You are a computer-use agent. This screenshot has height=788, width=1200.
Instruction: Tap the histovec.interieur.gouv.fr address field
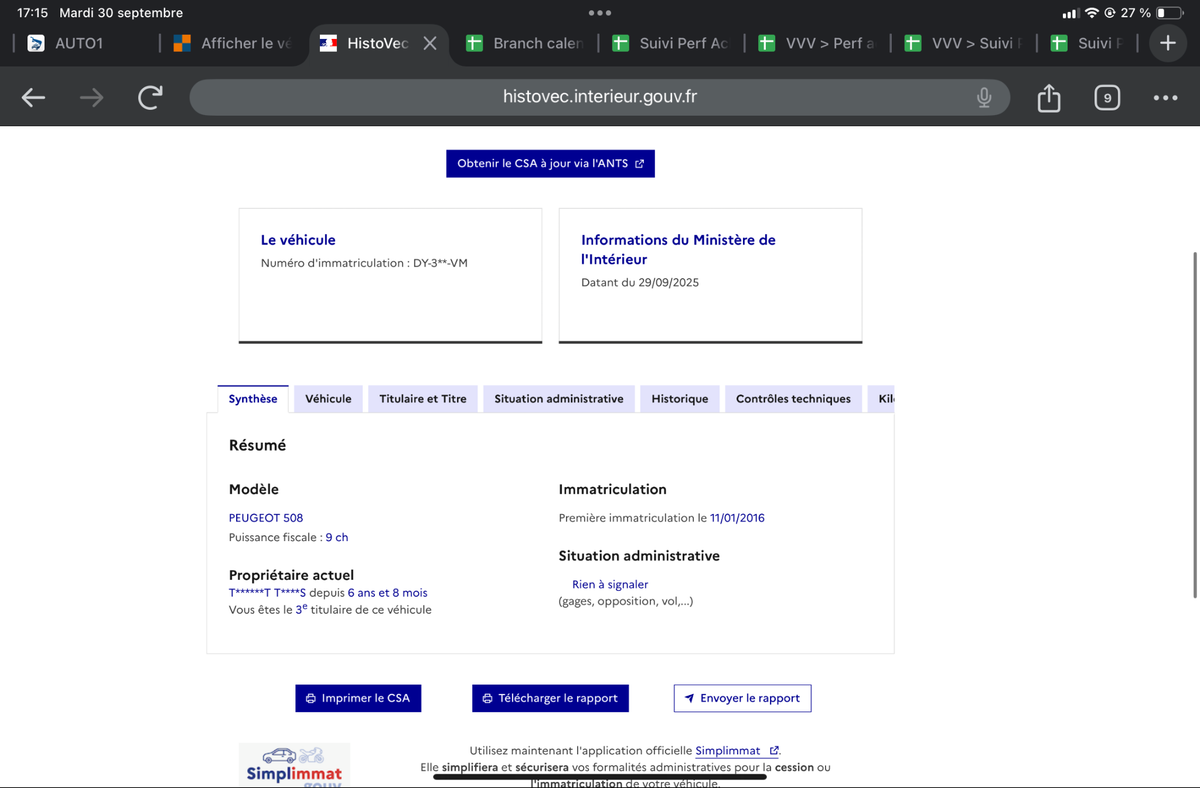coord(598,97)
